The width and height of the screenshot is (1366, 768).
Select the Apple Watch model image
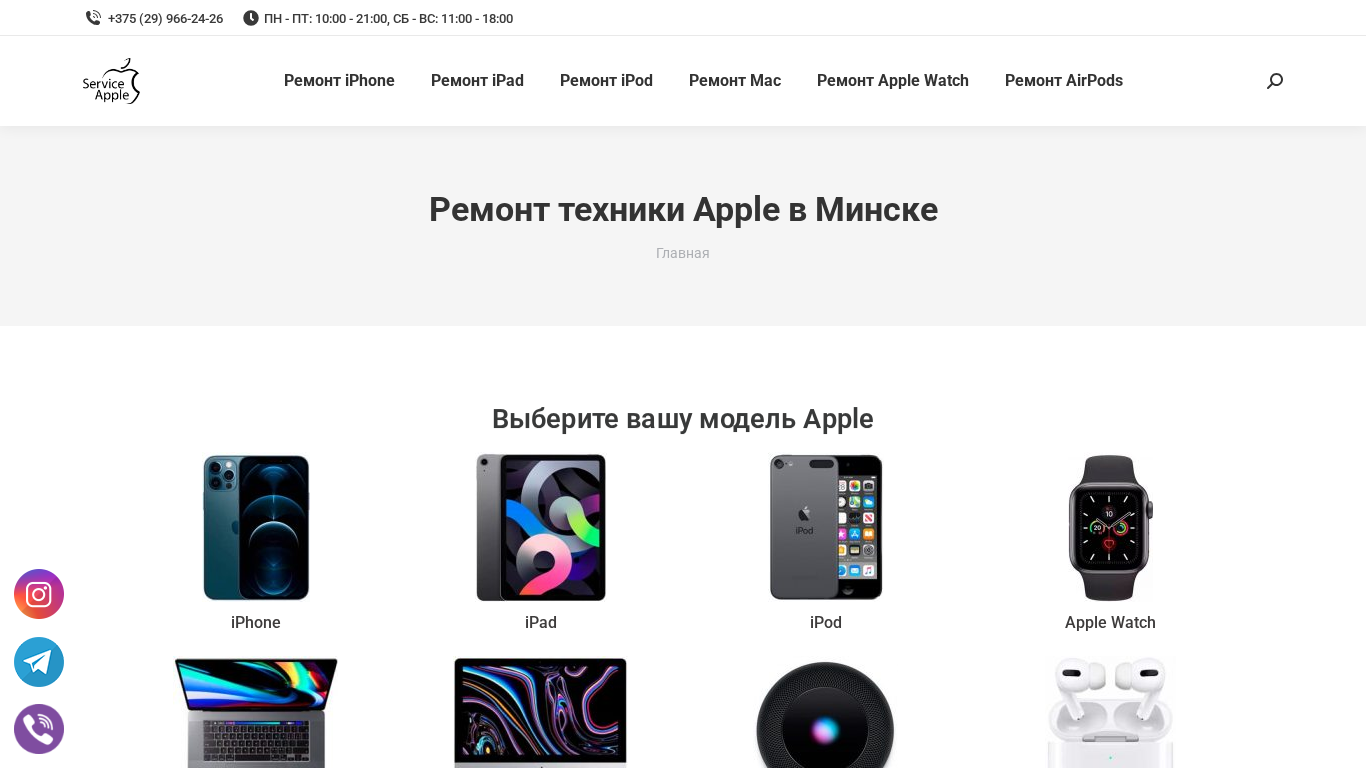[x=1110, y=527]
